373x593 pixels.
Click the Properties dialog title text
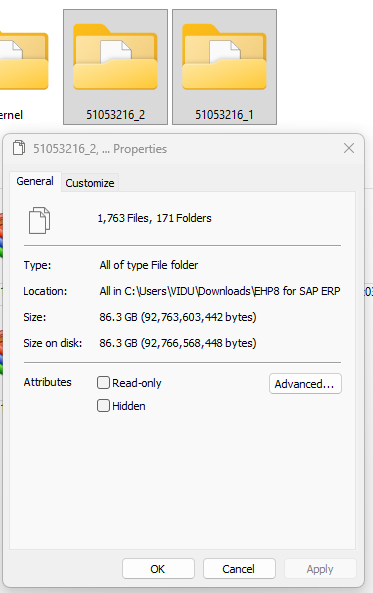(100, 149)
